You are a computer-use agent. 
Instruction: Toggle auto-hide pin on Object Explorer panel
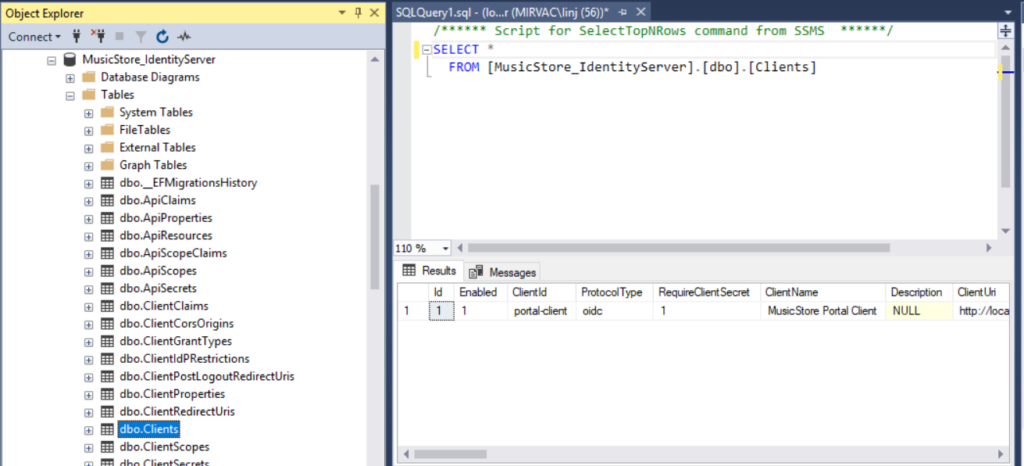point(358,12)
